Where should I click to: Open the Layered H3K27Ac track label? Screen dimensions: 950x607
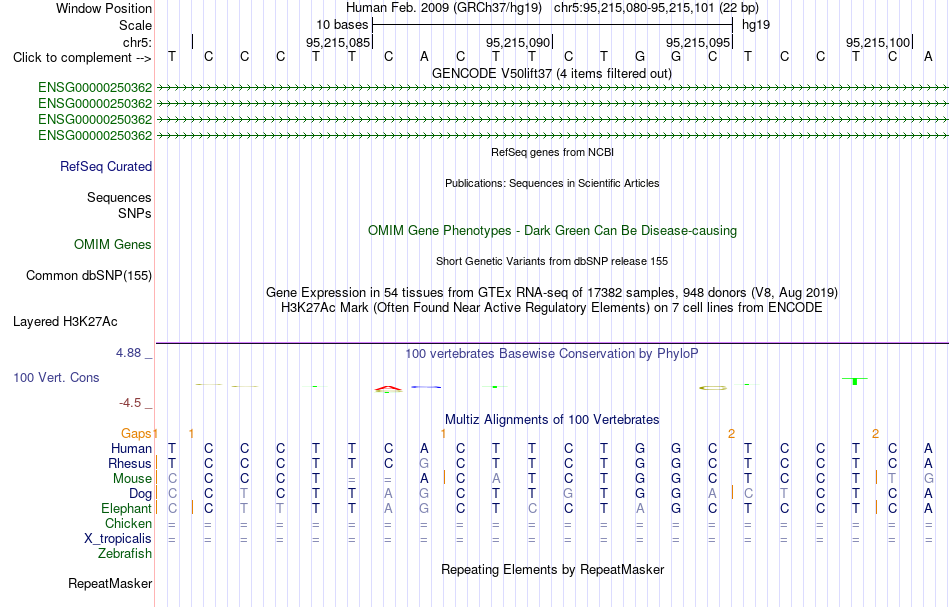click(65, 321)
